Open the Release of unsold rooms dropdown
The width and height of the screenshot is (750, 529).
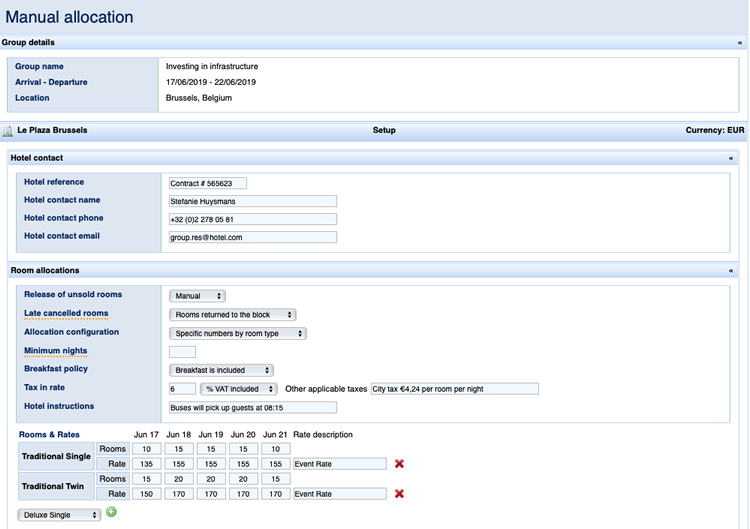tap(197, 296)
